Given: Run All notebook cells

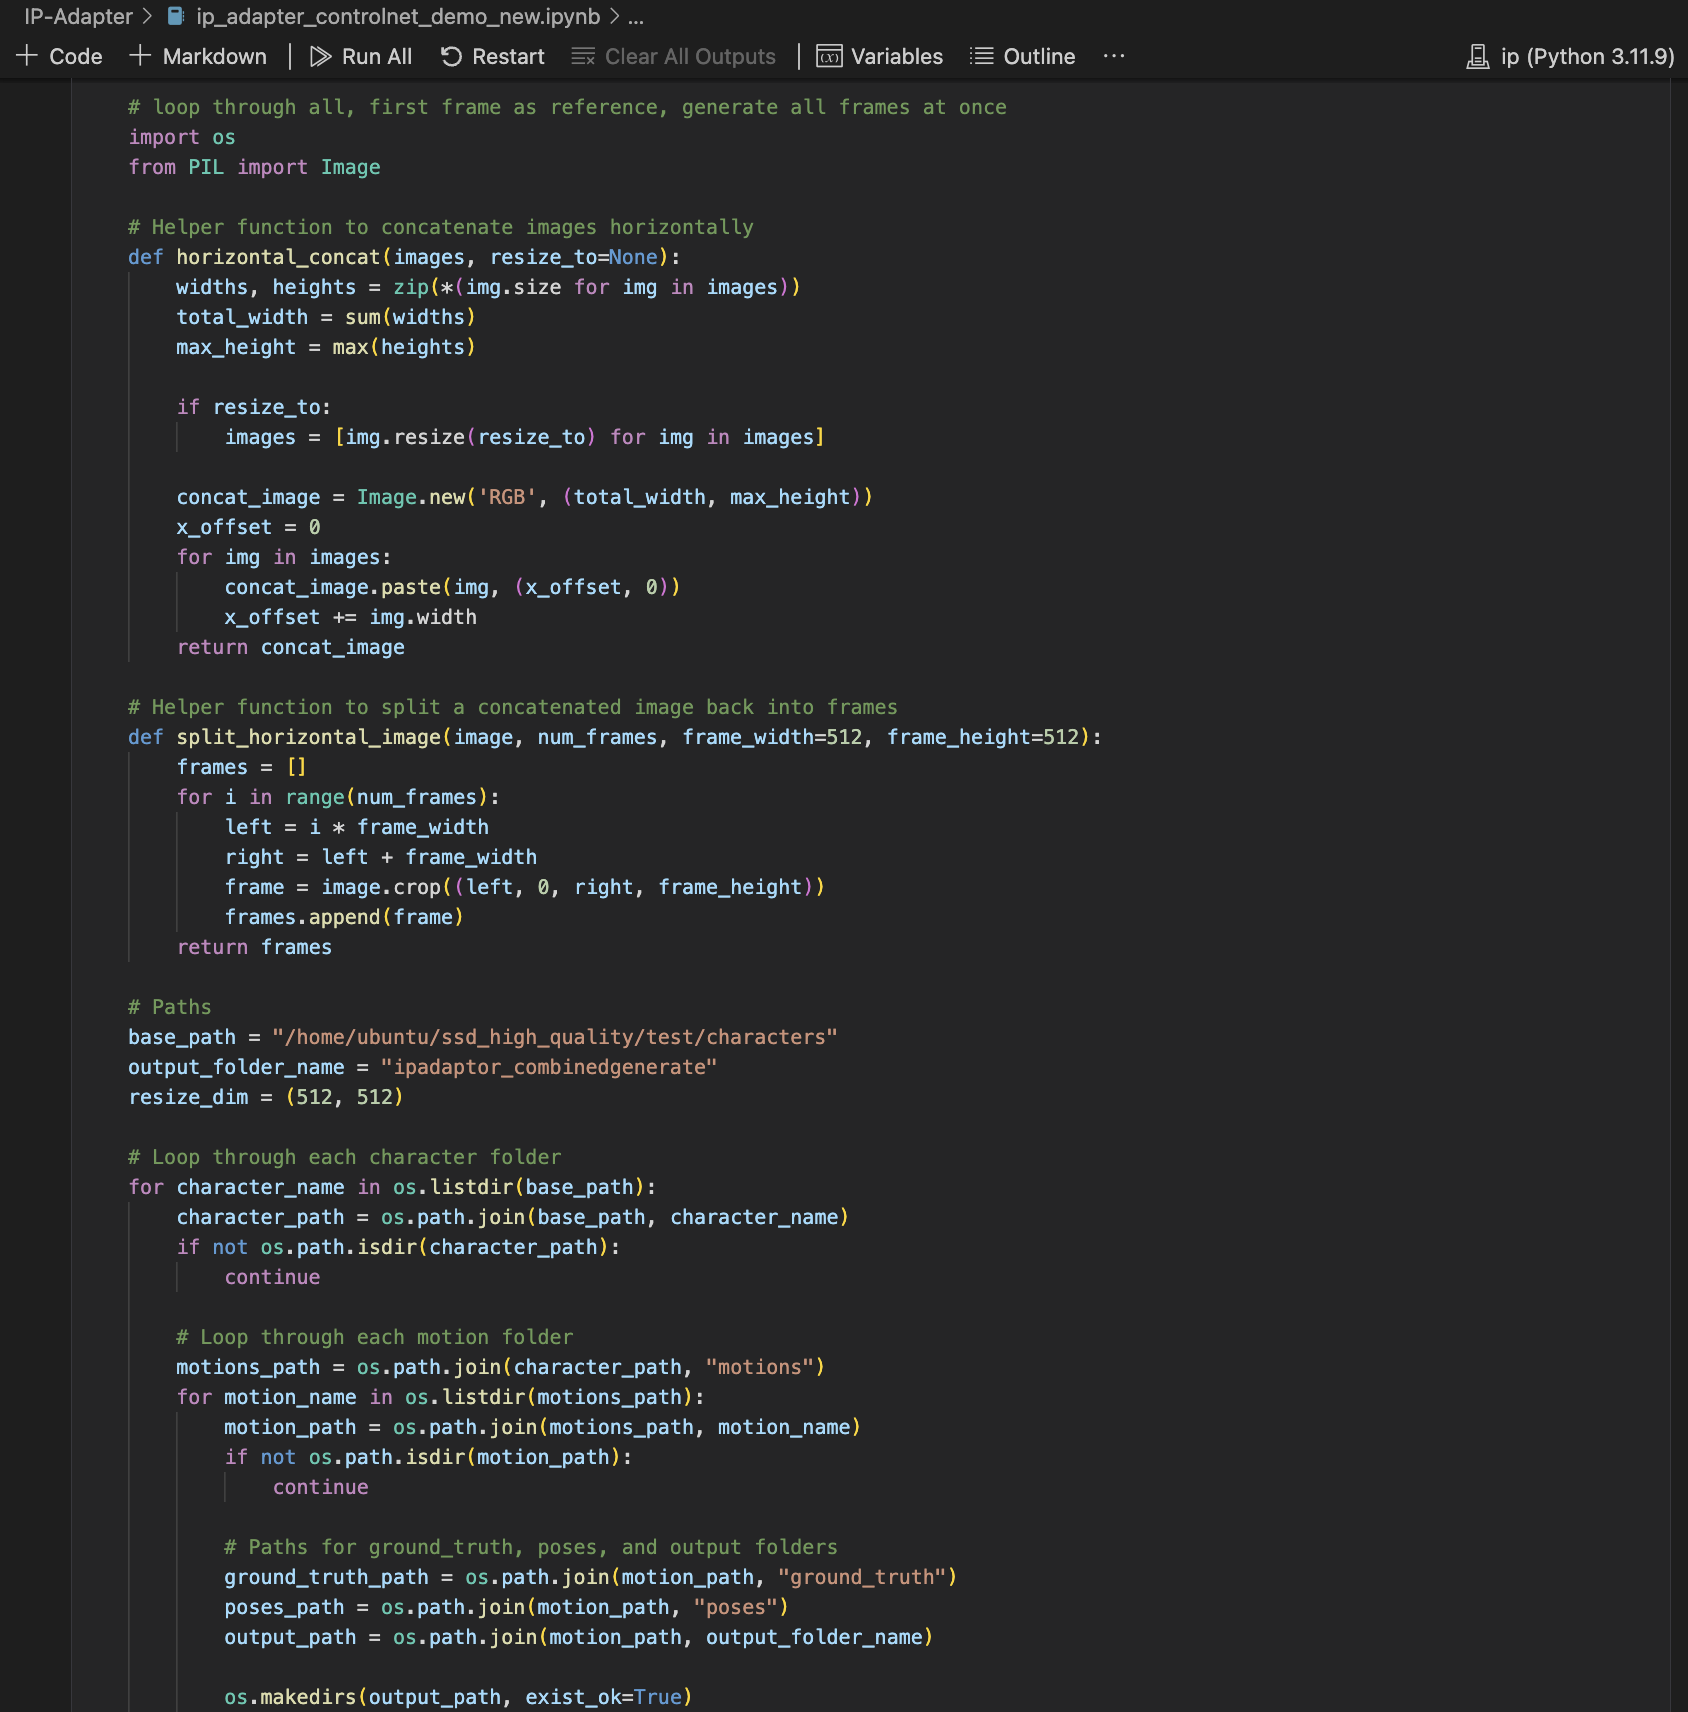Looking at the screenshot, I should pos(361,56).
